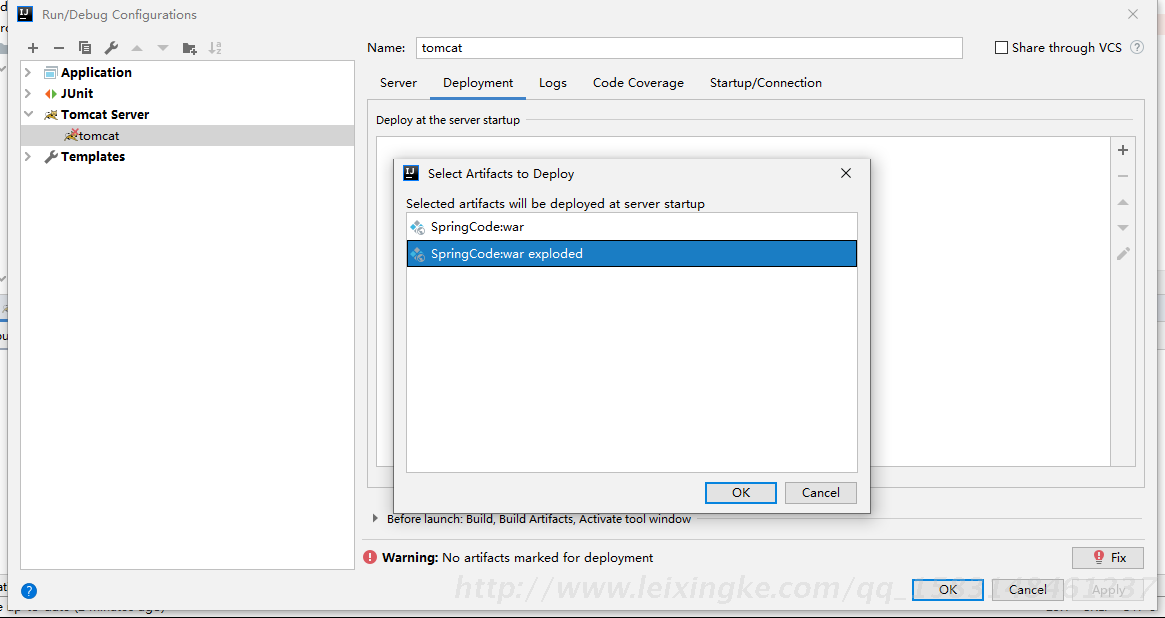Enable Share through VCS checkbox

click(x=1002, y=48)
